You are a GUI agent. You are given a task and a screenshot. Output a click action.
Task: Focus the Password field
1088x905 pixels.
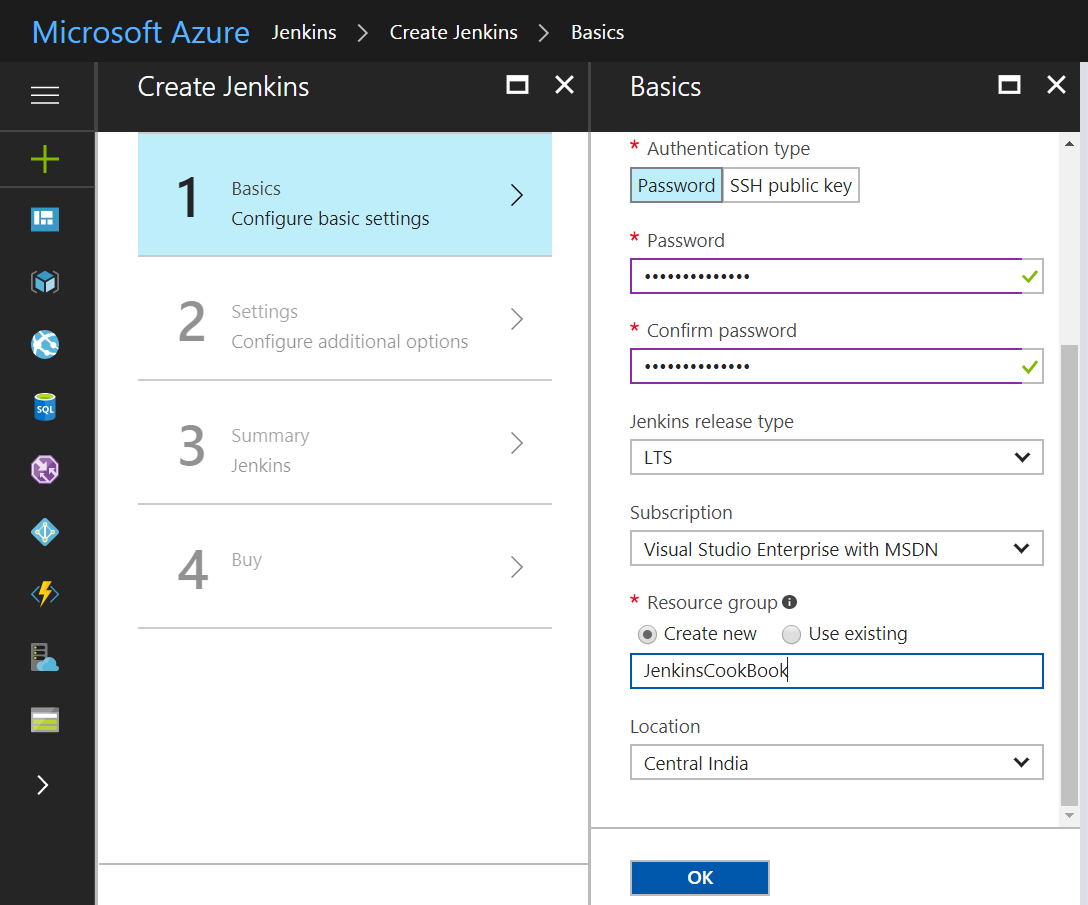click(837, 276)
